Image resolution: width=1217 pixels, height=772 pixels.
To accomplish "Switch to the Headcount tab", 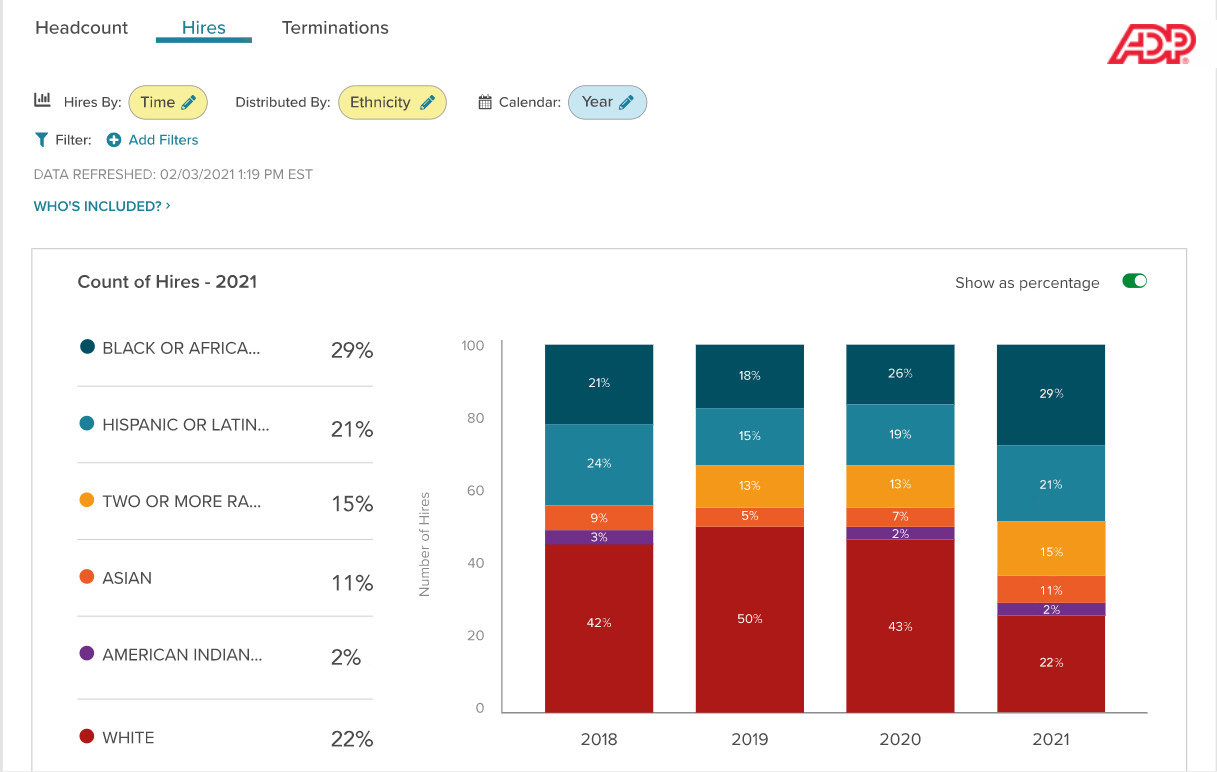I will 81,28.
